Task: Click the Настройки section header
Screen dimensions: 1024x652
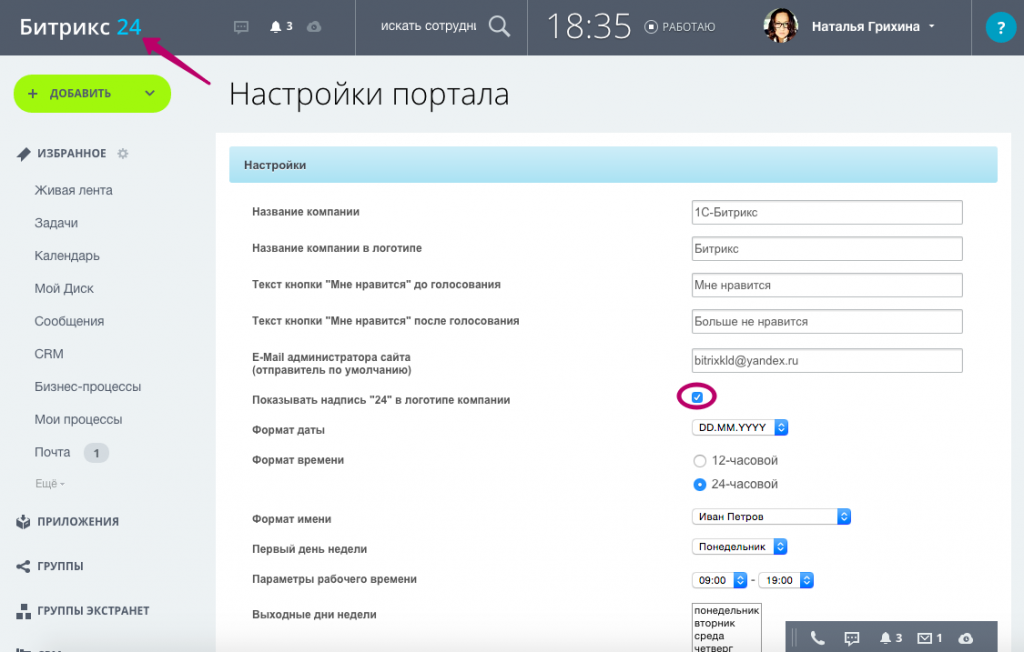Action: click(x=613, y=165)
